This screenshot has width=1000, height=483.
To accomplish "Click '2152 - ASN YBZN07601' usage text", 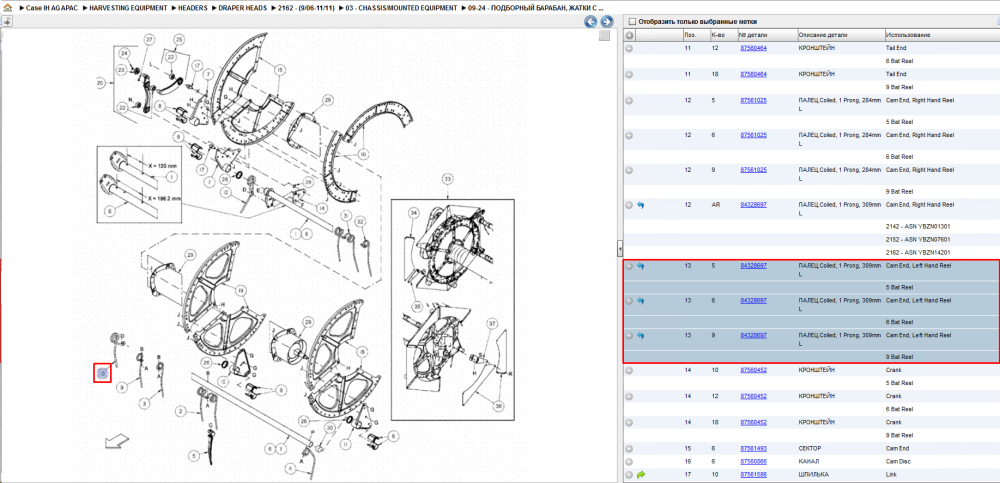I will (x=916, y=239).
